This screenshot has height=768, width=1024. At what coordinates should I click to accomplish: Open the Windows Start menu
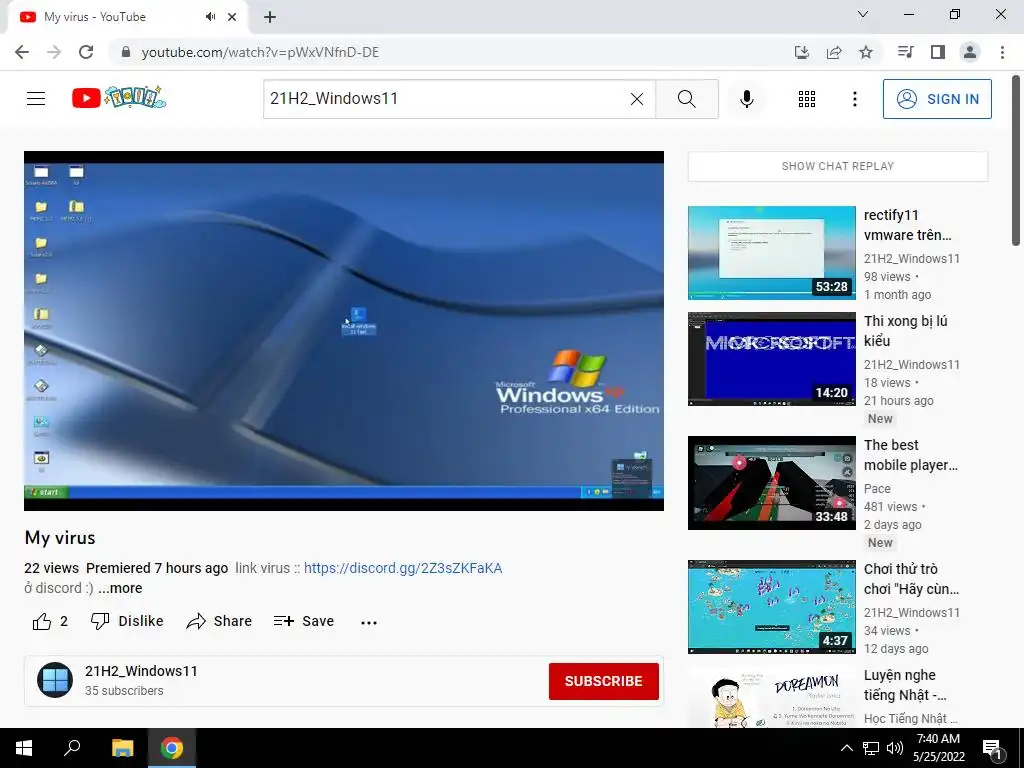(24, 748)
